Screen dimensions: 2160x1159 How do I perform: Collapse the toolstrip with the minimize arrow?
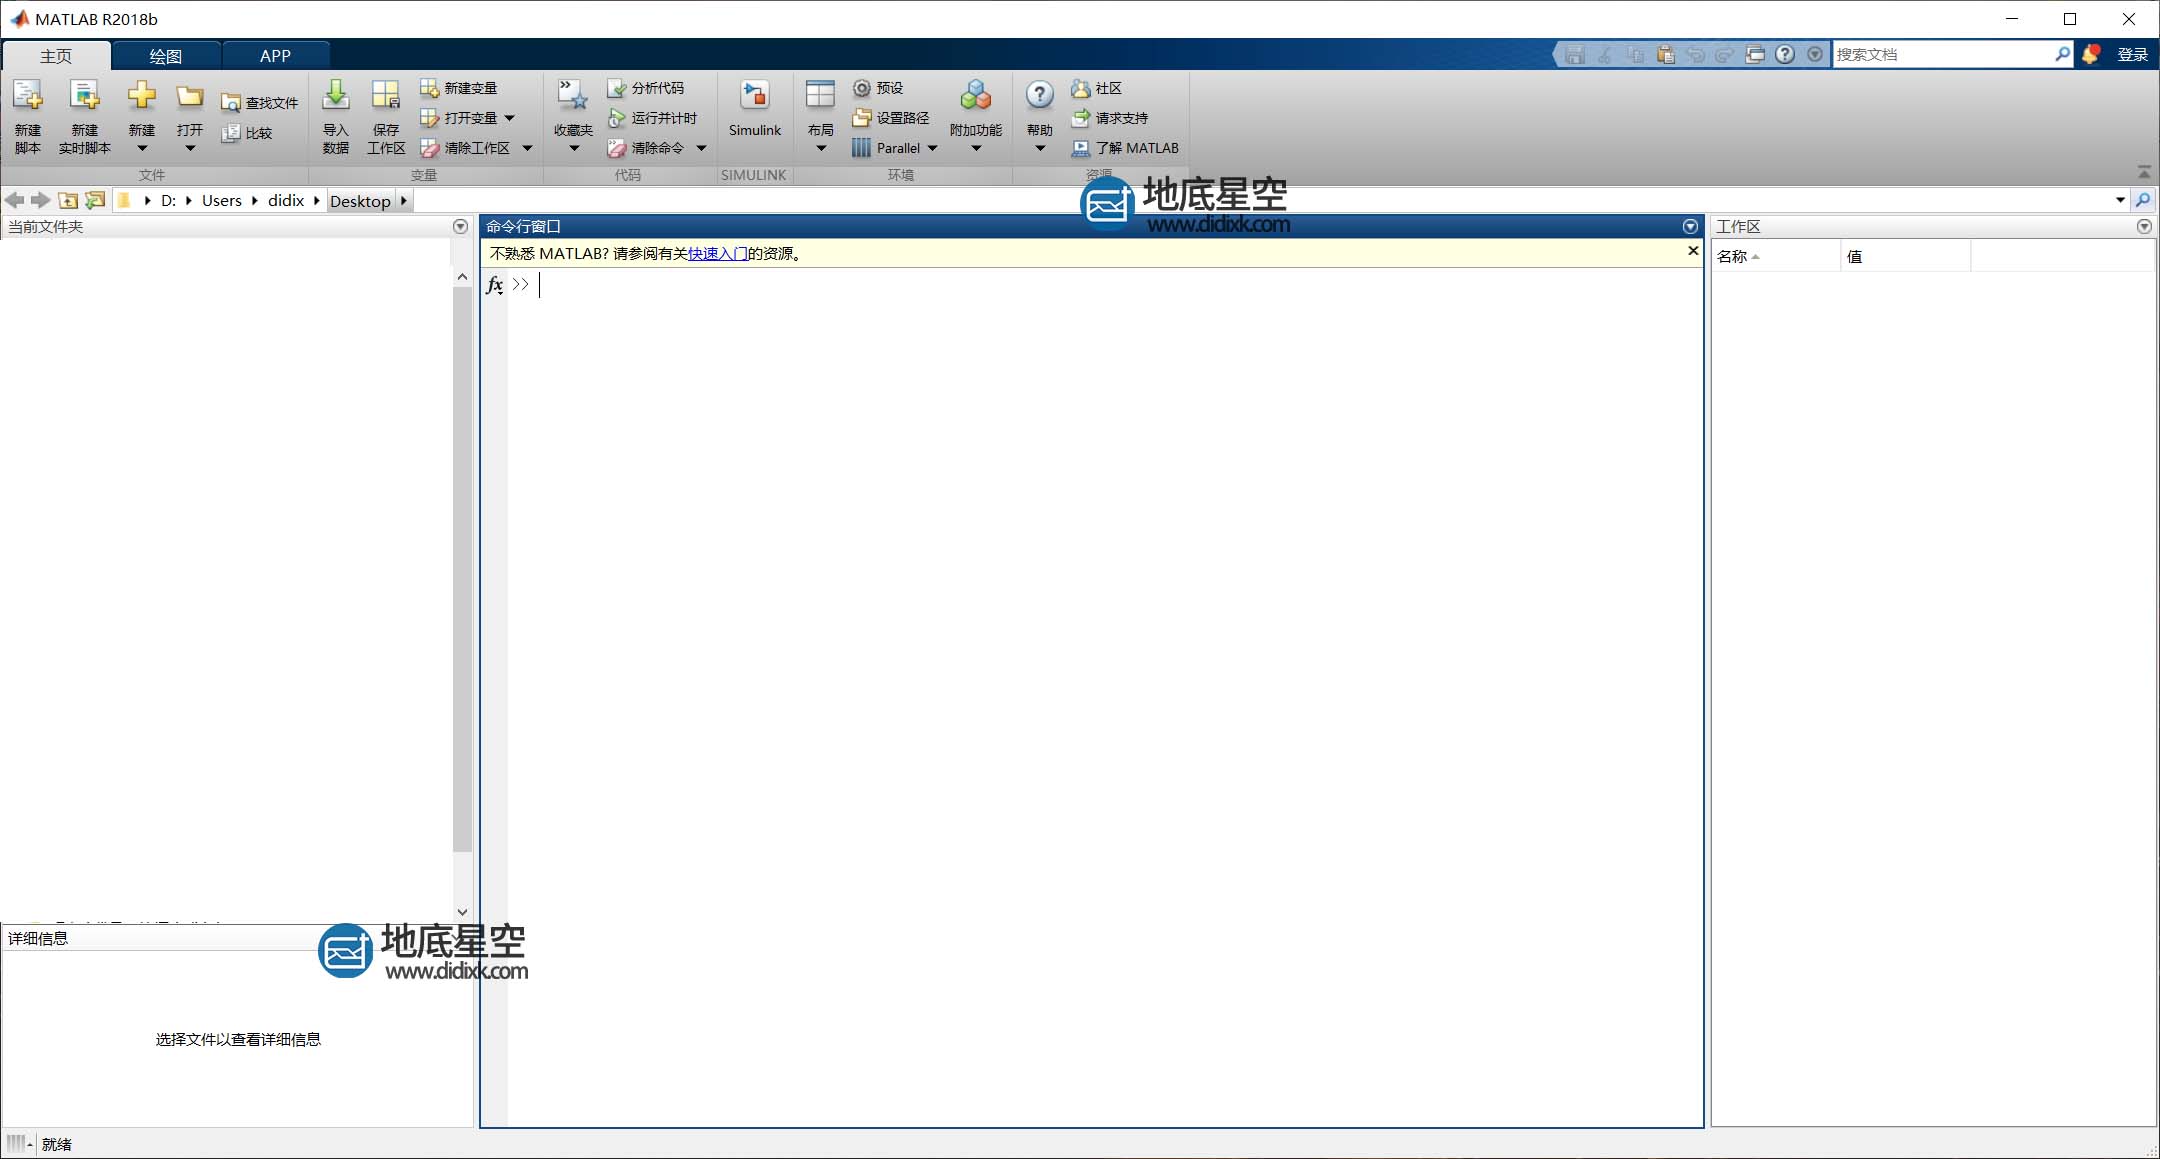pos(2144,172)
